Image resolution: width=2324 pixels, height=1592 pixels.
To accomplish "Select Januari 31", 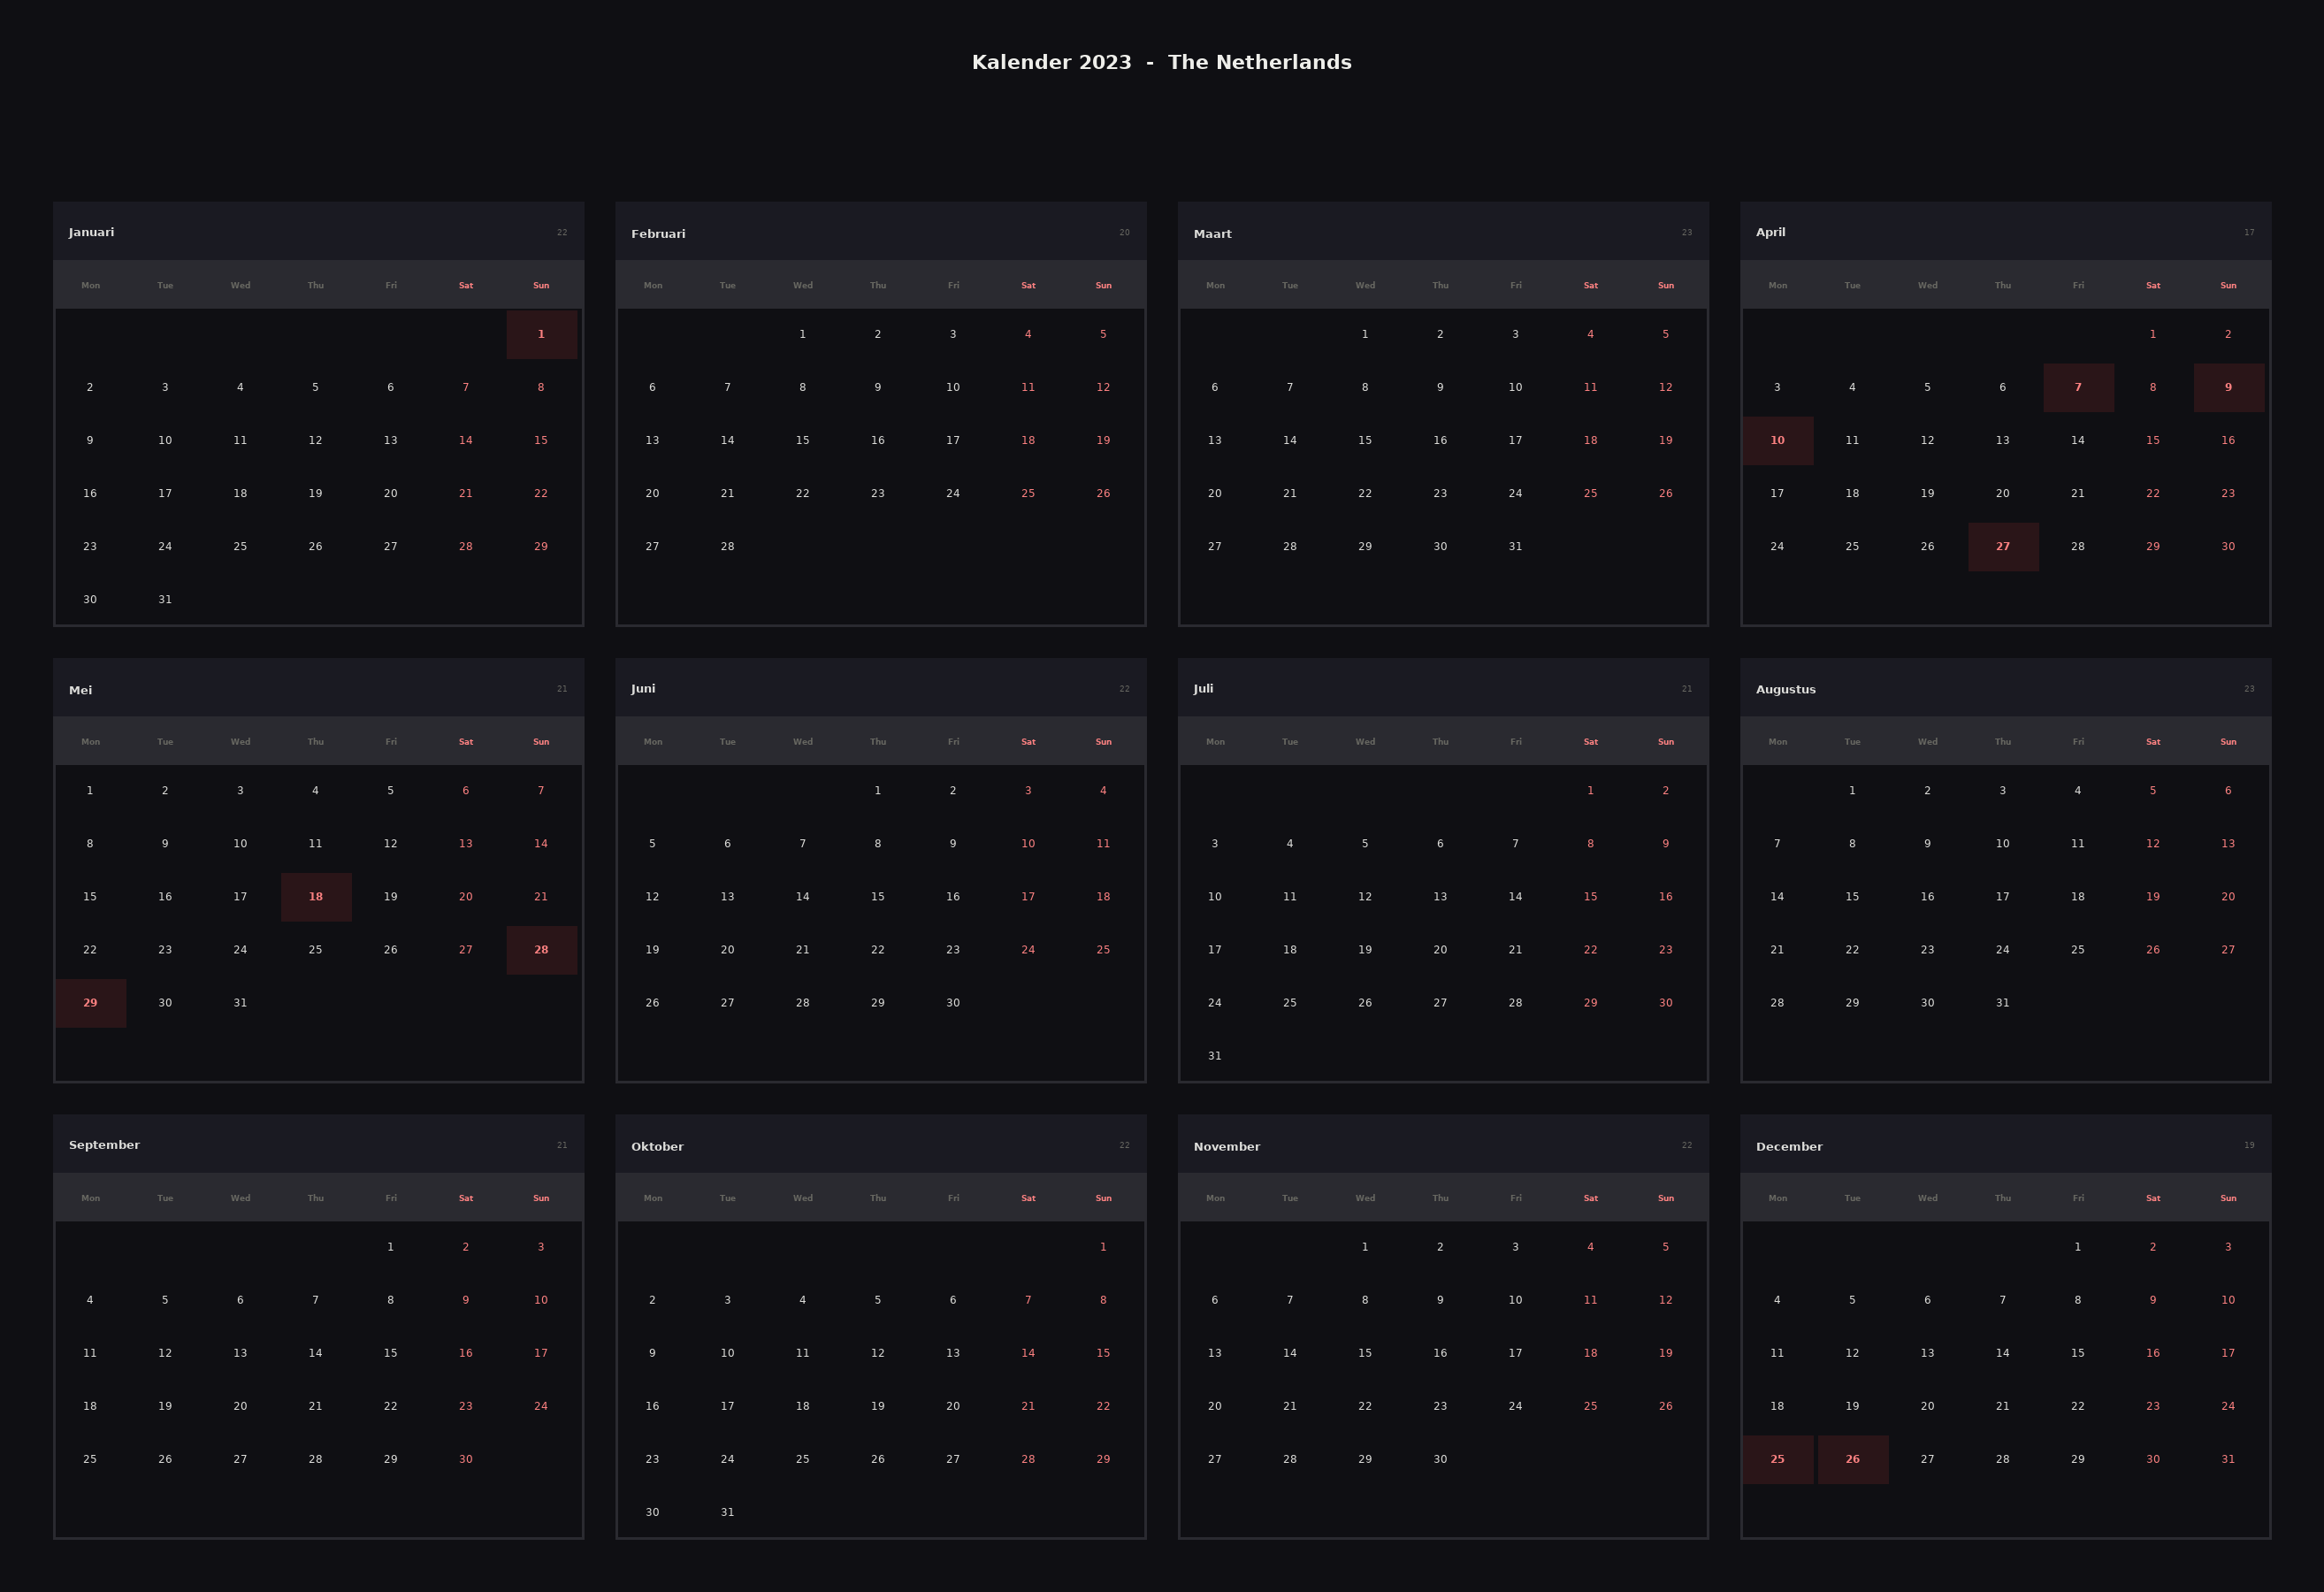I will tap(165, 599).
